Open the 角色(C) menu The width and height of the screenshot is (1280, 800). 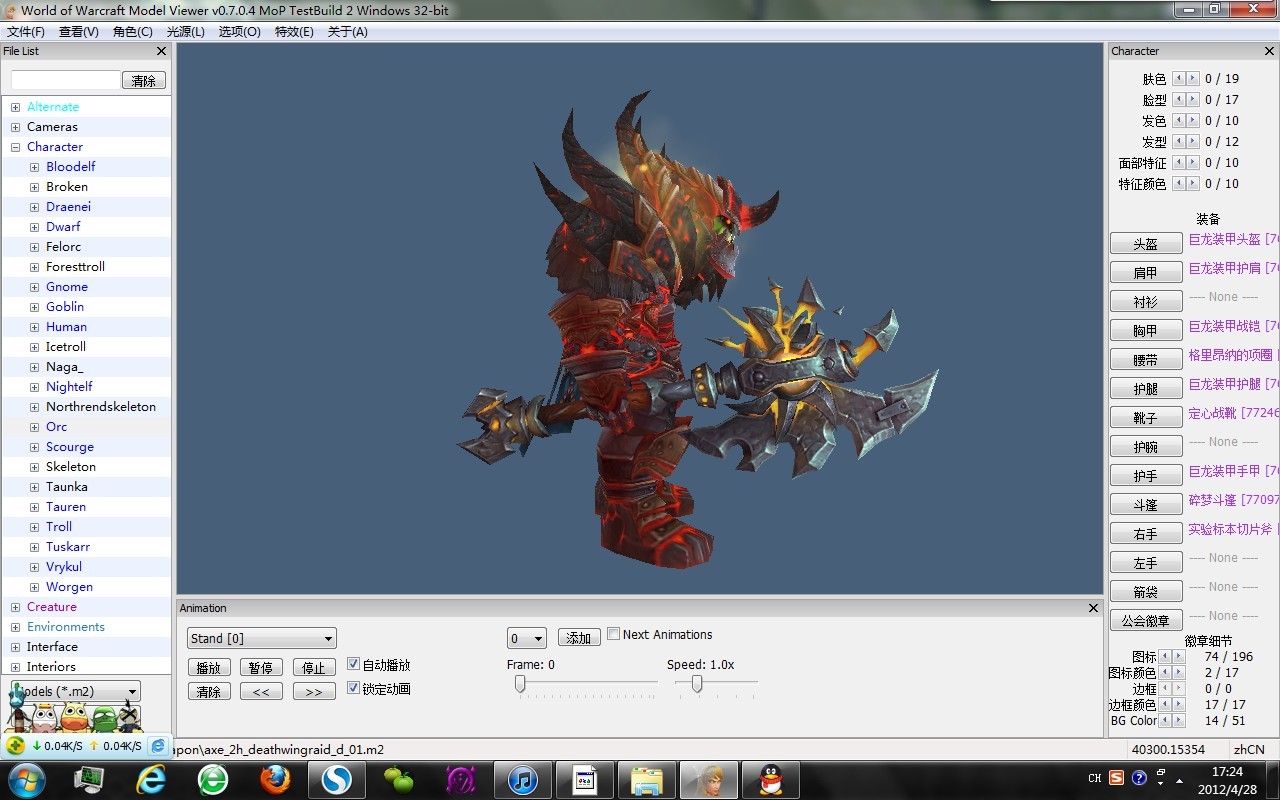click(132, 31)
